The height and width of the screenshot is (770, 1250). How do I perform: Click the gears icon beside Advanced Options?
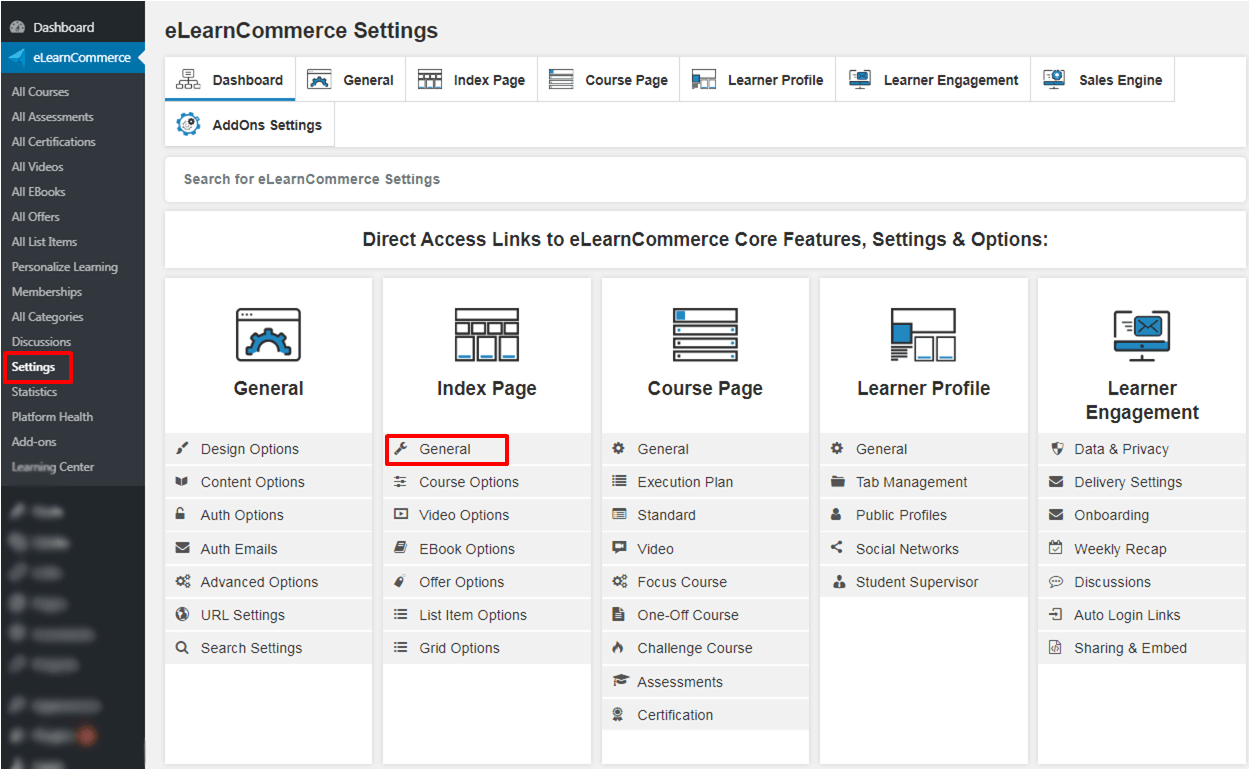(182, 581)
